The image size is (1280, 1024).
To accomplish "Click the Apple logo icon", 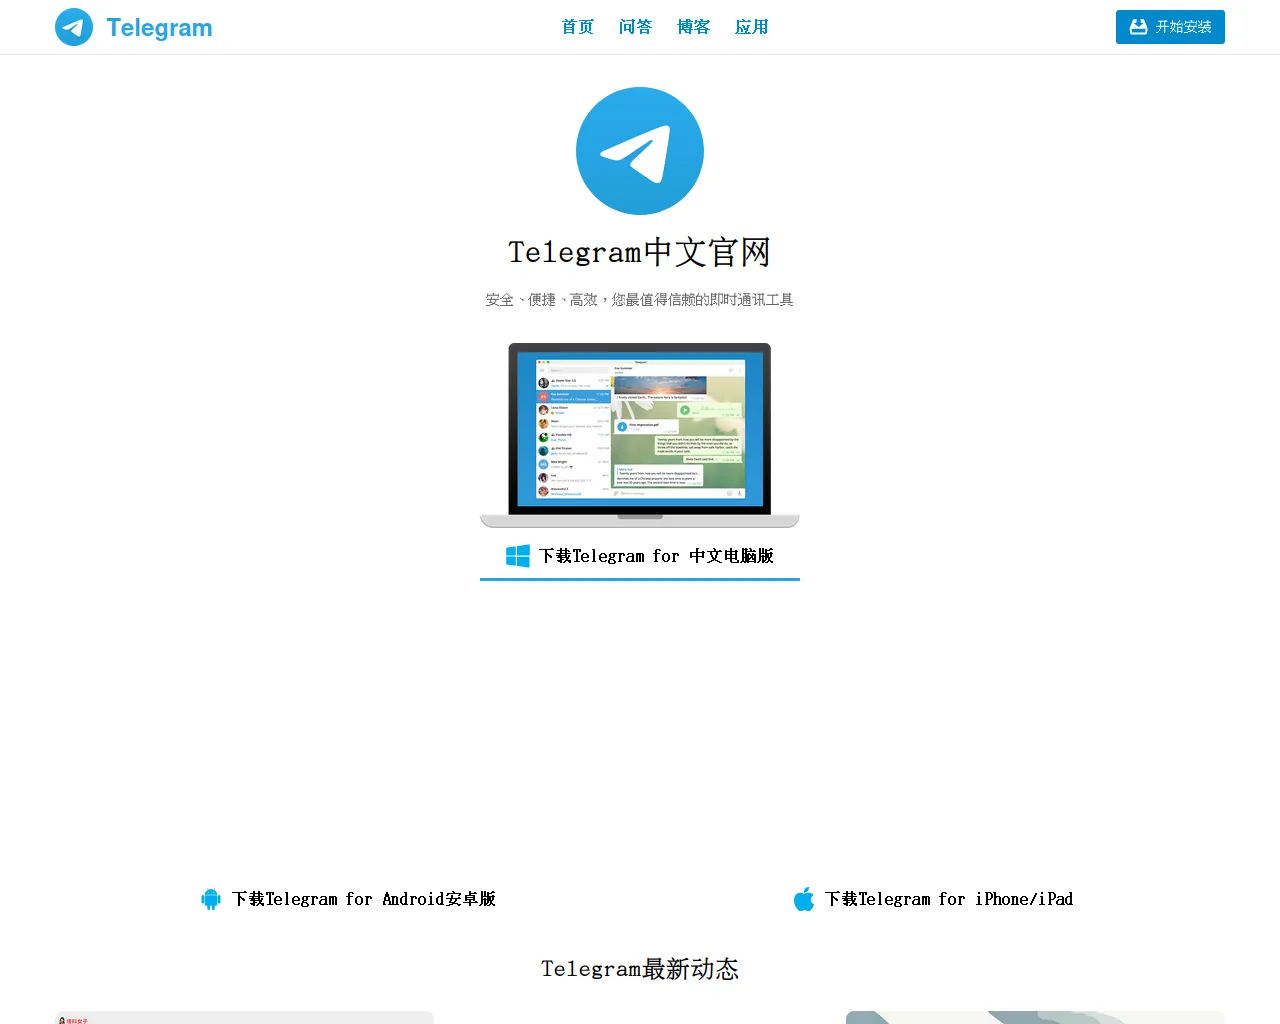I will click(x=804, y=899).
